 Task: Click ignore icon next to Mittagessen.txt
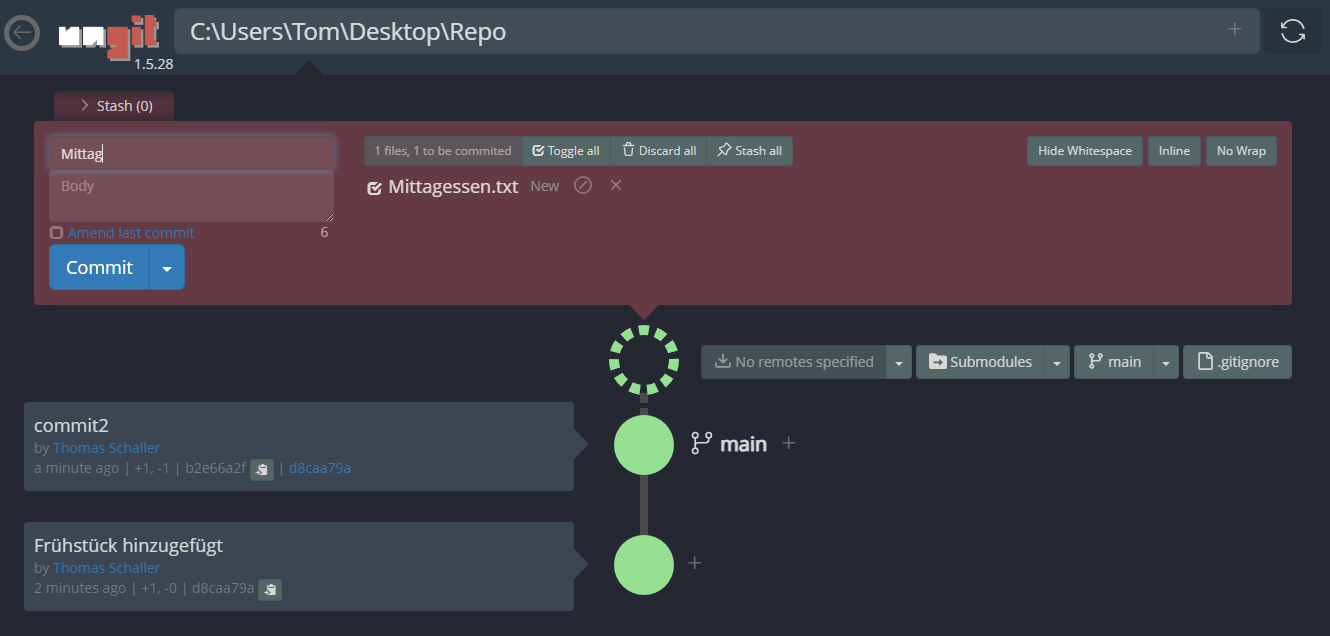click(583, 185)
